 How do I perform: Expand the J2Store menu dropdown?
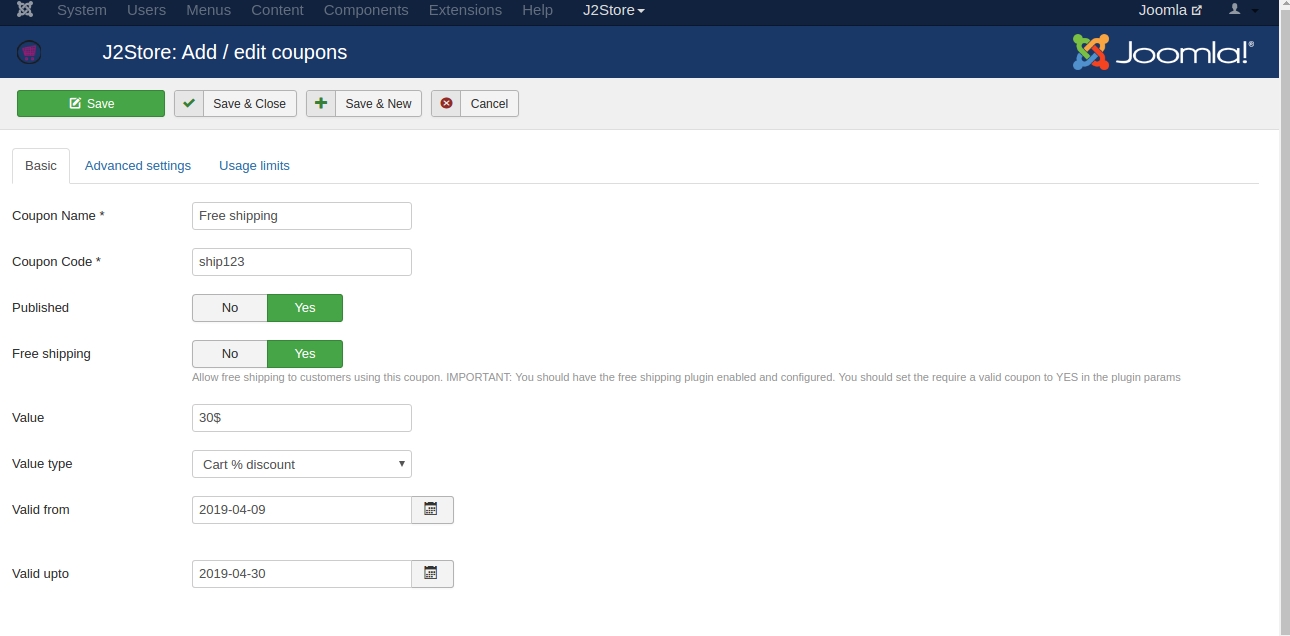(x=613, y=10)
